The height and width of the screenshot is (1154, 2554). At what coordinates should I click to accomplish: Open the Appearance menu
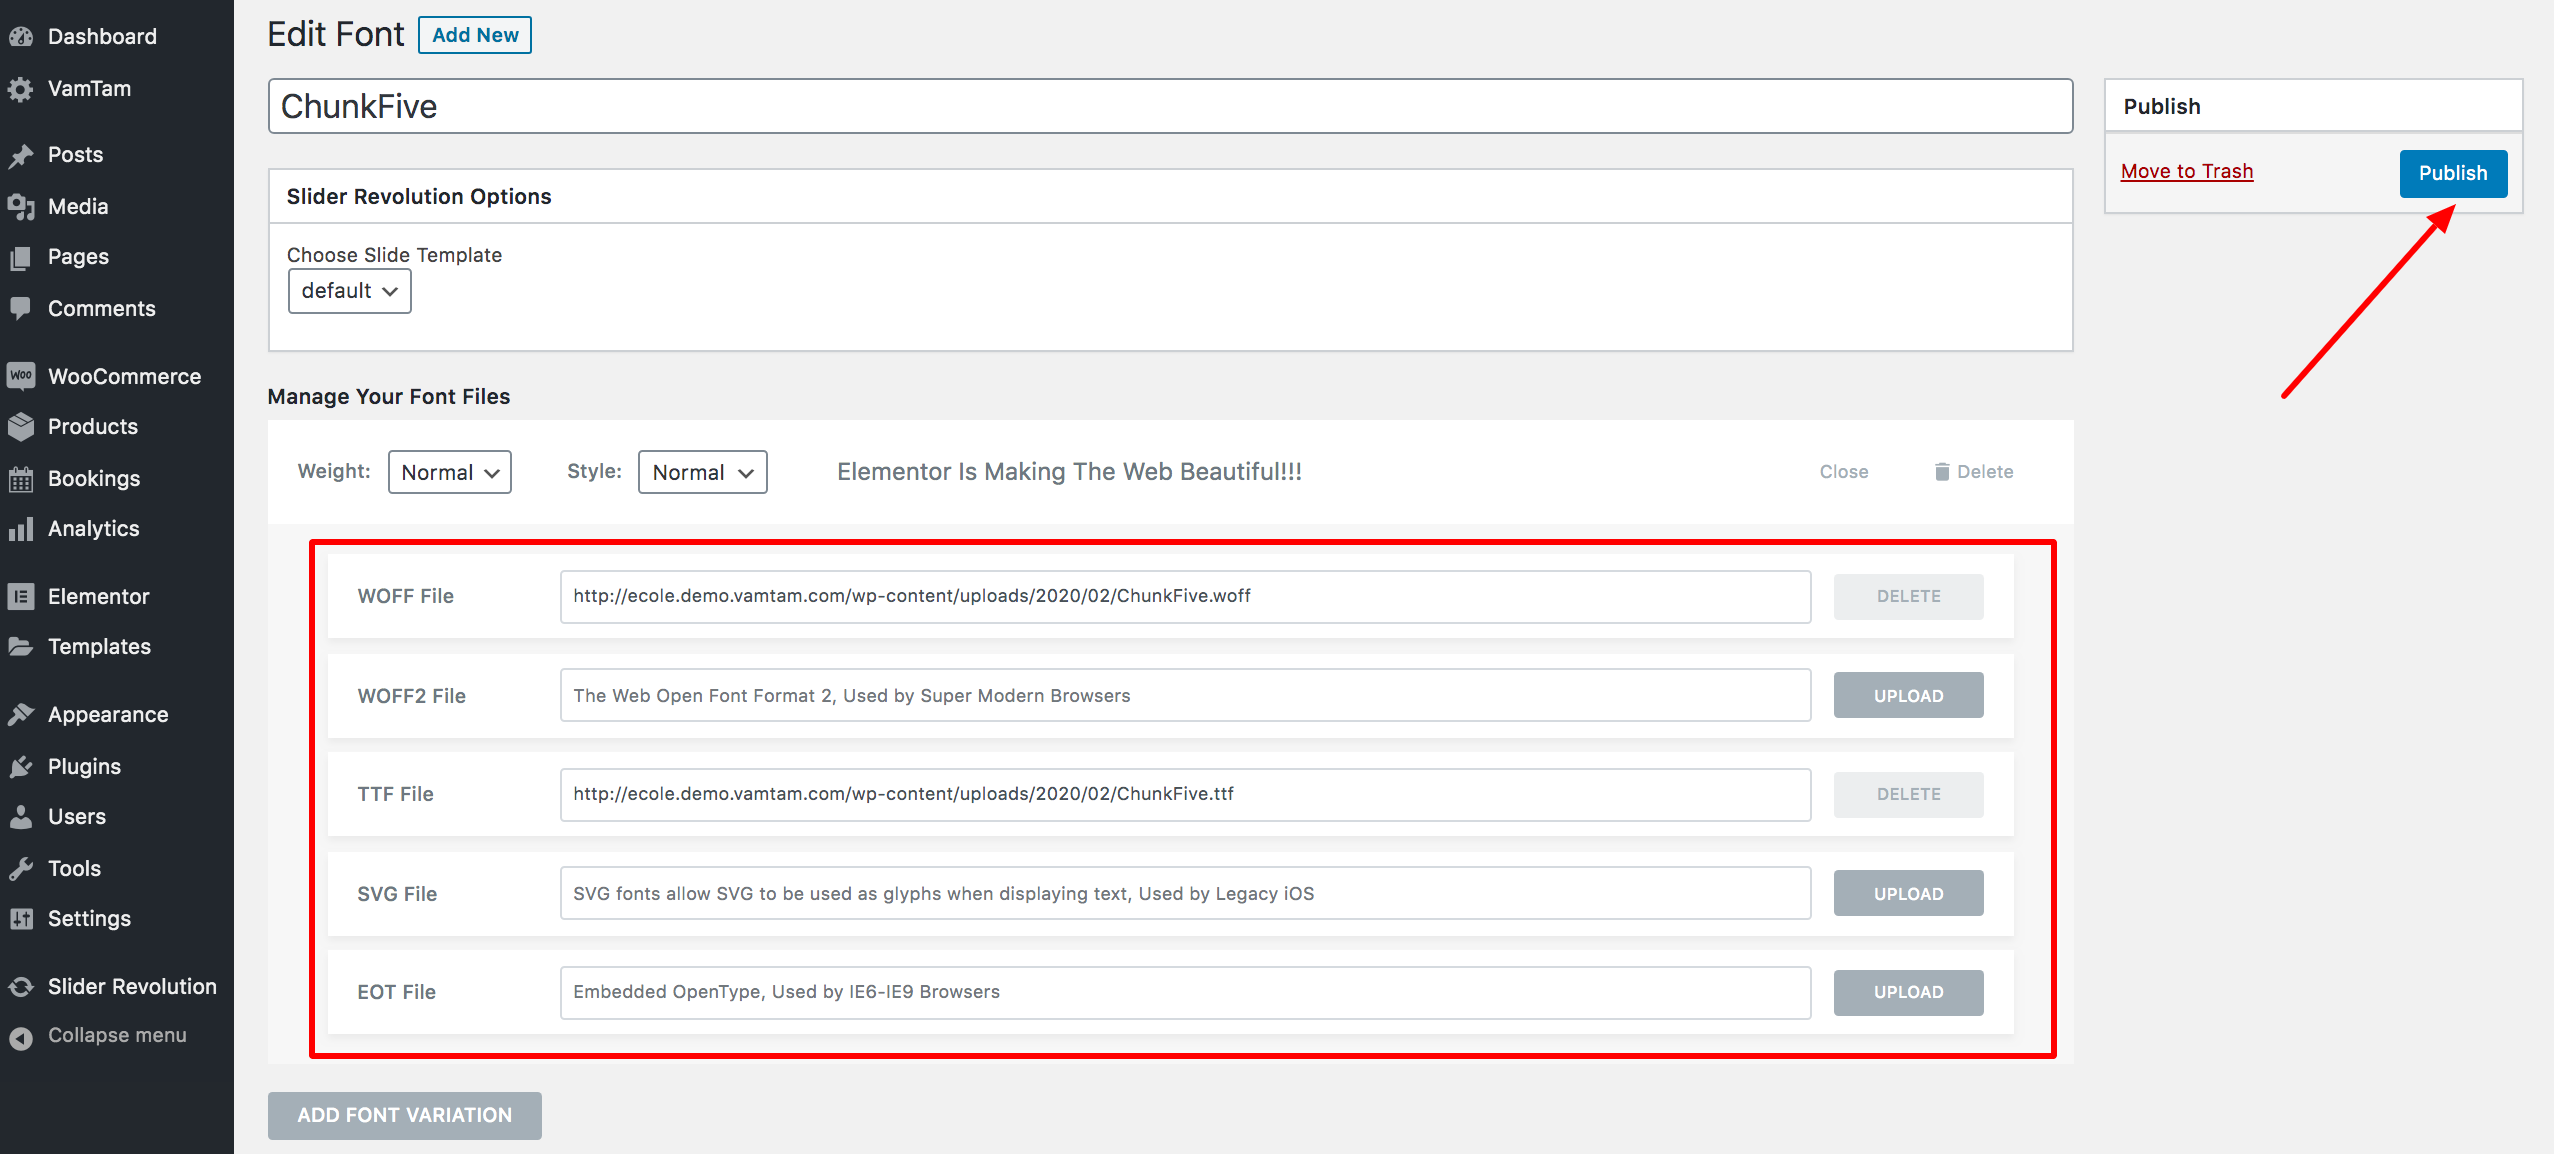click(108, 715)
